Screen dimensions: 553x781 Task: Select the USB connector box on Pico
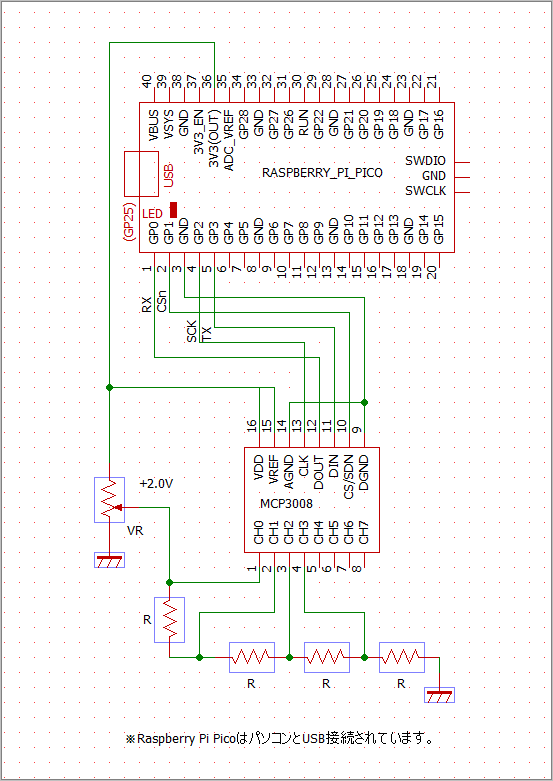pos(139,174)
